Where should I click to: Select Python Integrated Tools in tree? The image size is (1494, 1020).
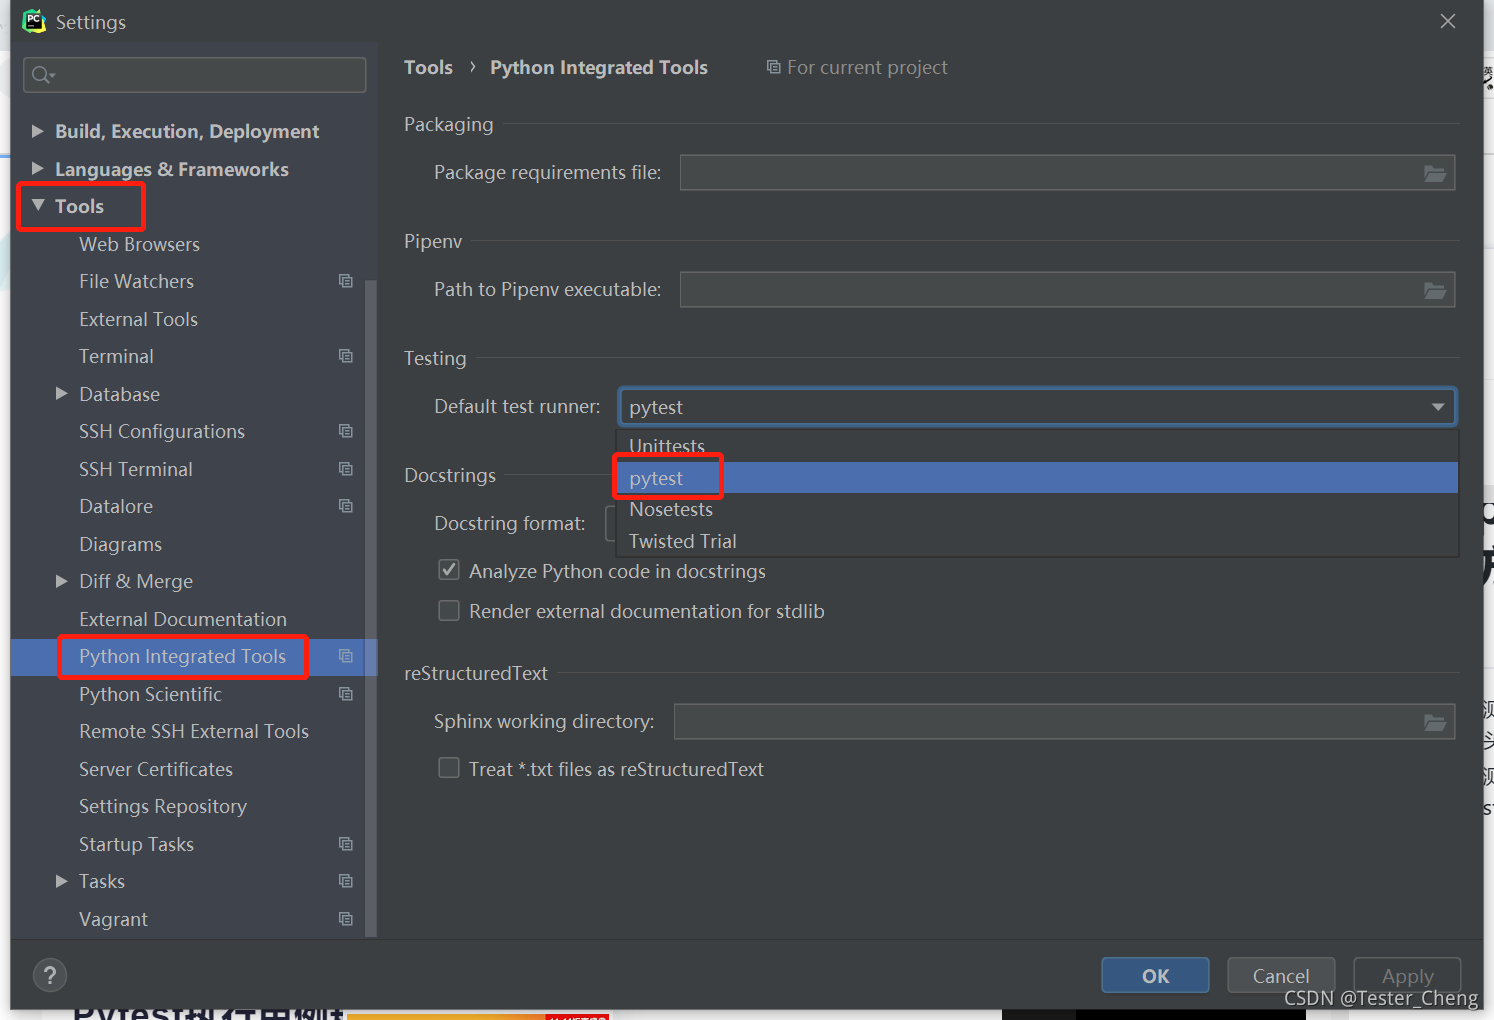coord(183,656)
